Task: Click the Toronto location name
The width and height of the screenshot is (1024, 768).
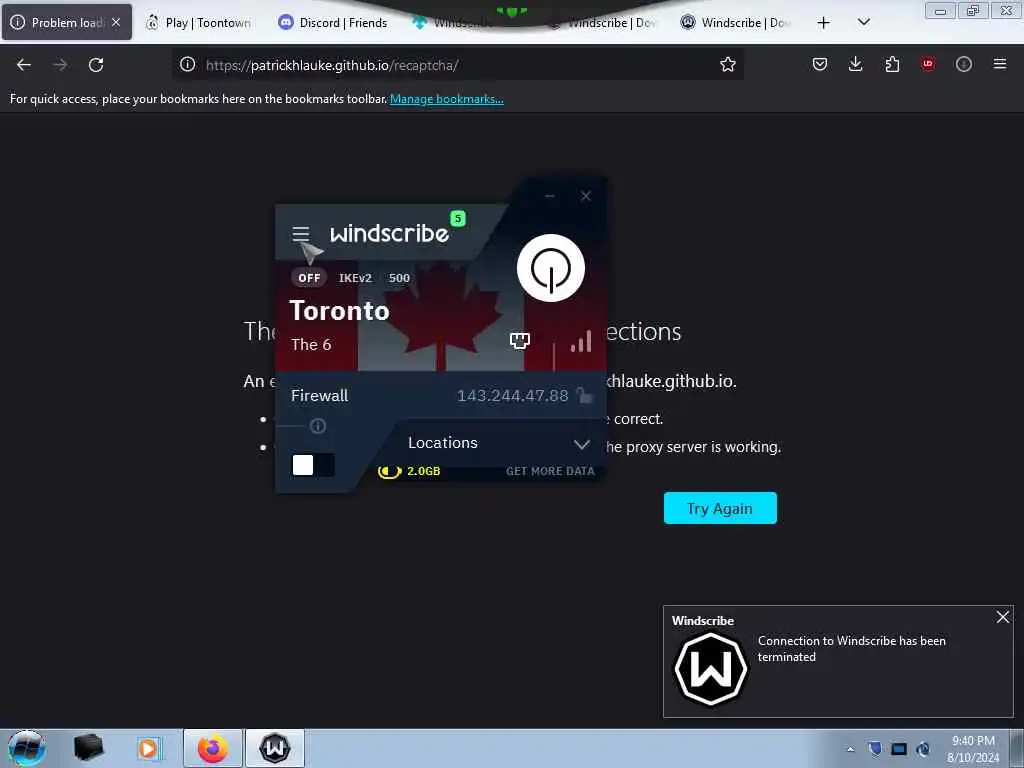Action: pyautogui.click(x=339, y=311)
